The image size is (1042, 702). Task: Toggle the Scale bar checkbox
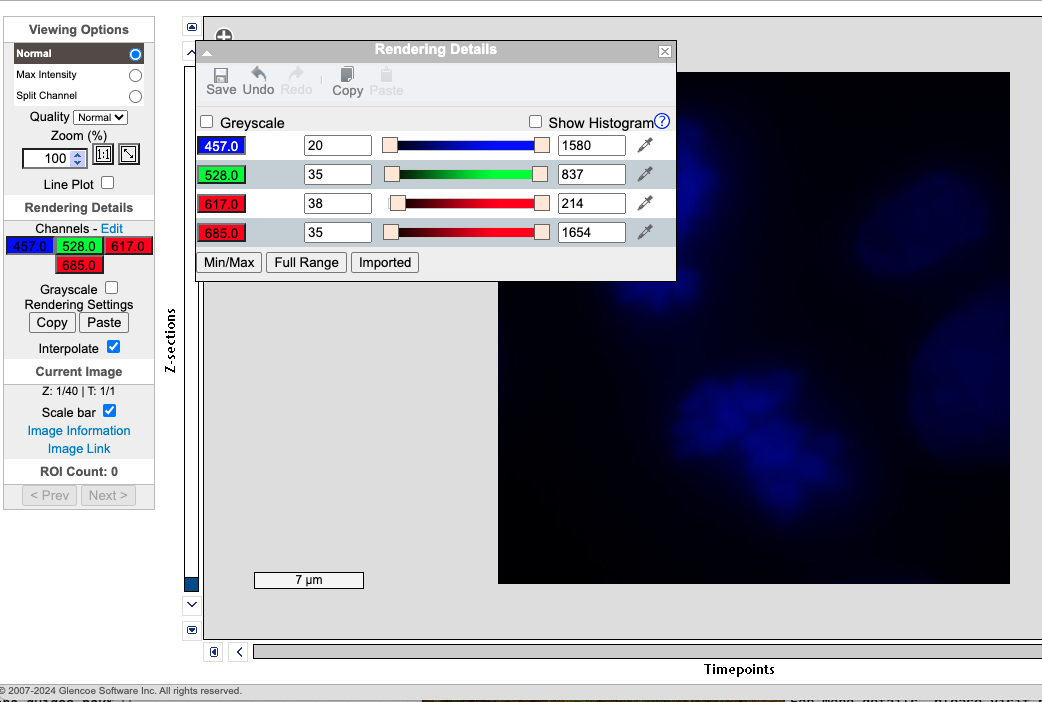(x=110, y=410)
